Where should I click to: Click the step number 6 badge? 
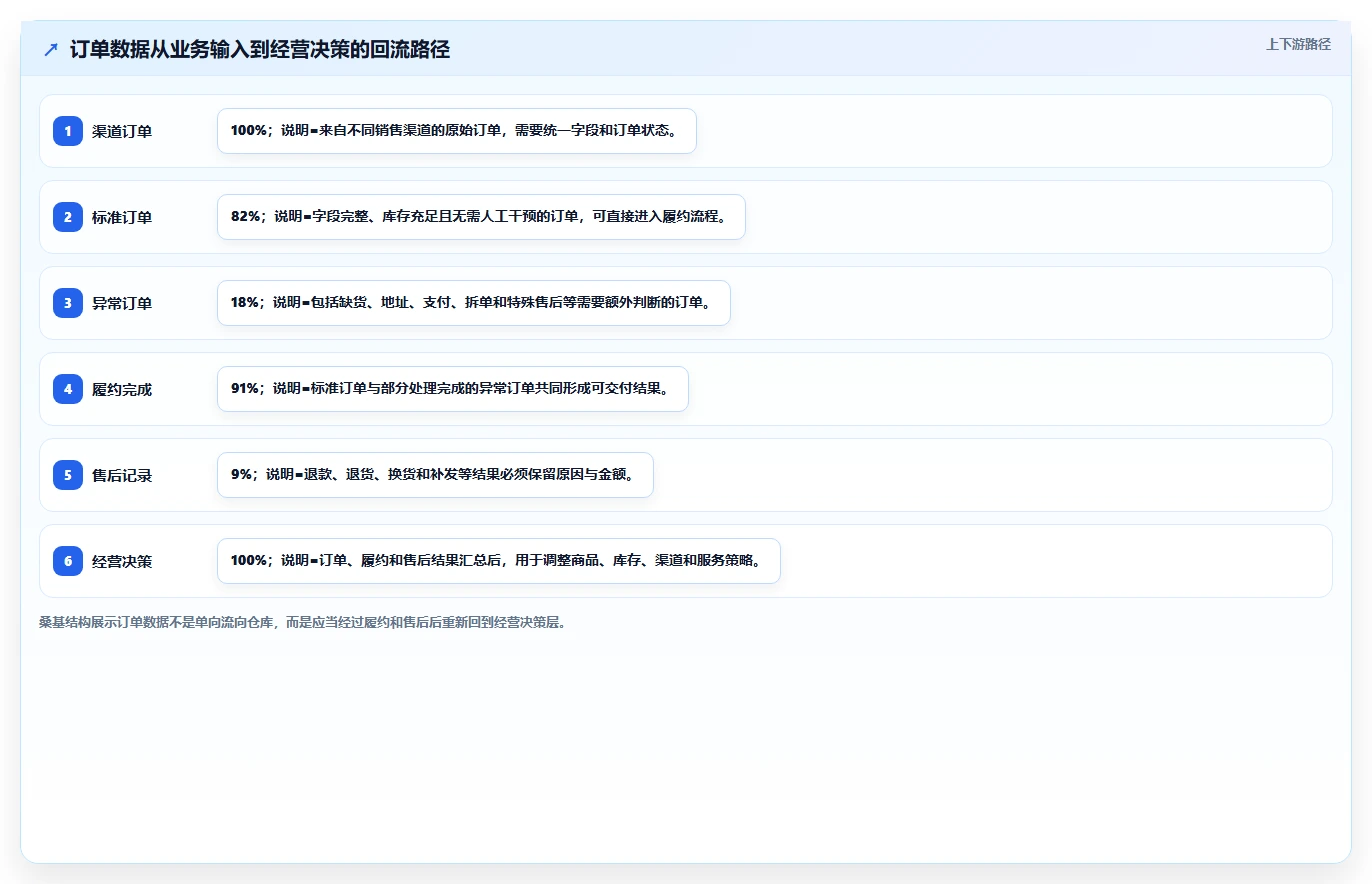(x=68, y=561)
